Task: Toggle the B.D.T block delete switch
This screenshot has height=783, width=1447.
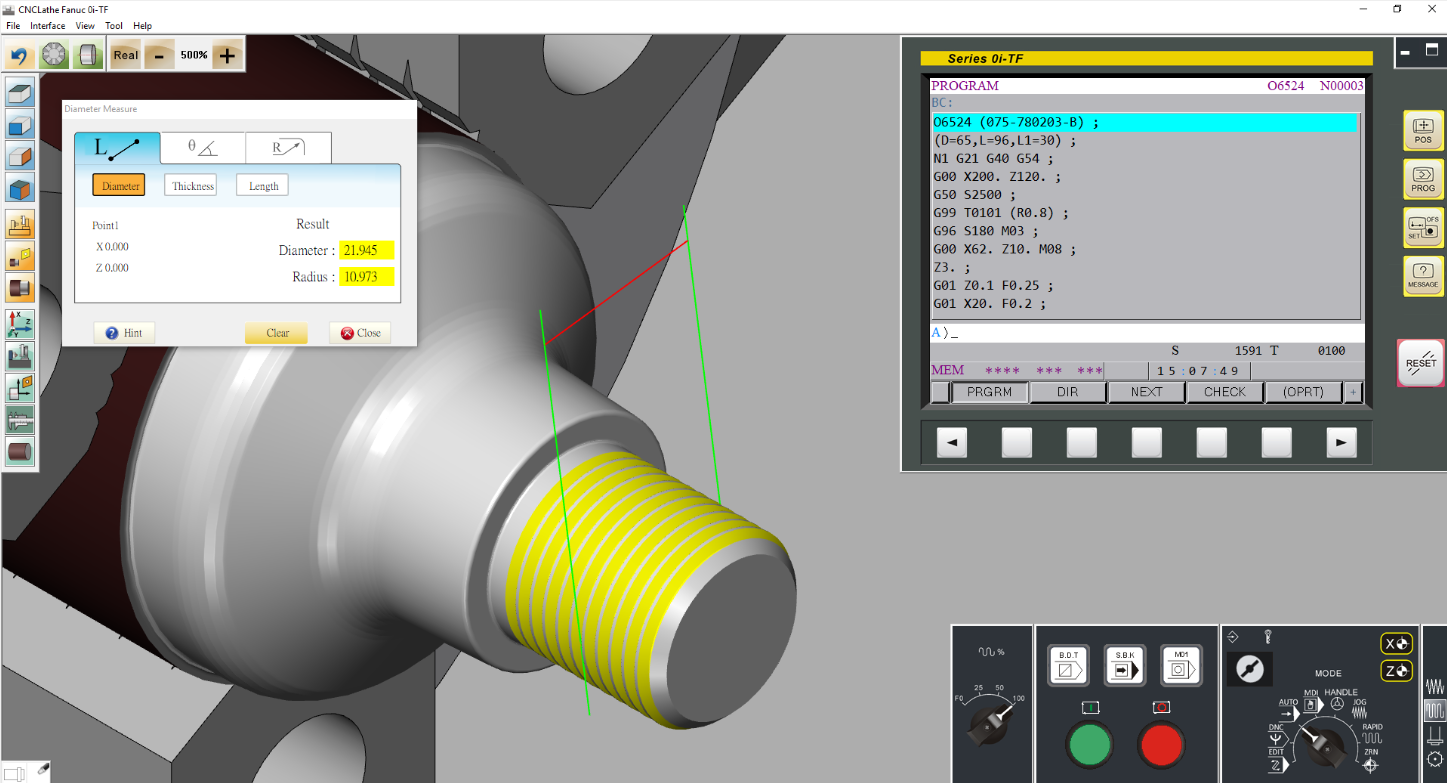Action: [x=1067, y=666]
